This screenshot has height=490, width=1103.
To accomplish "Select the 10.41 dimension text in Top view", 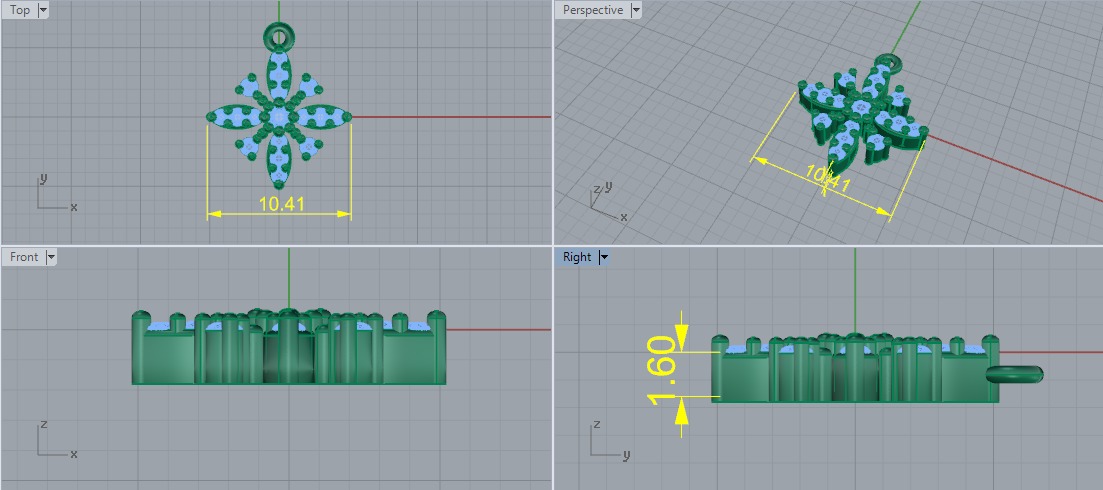I will coord(281,204).
